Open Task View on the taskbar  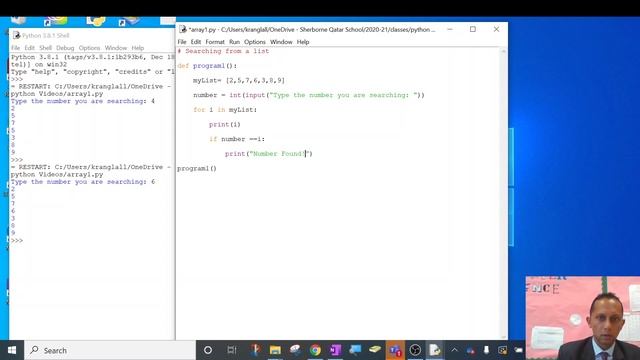pyautogui.click(x=231, y=350)
